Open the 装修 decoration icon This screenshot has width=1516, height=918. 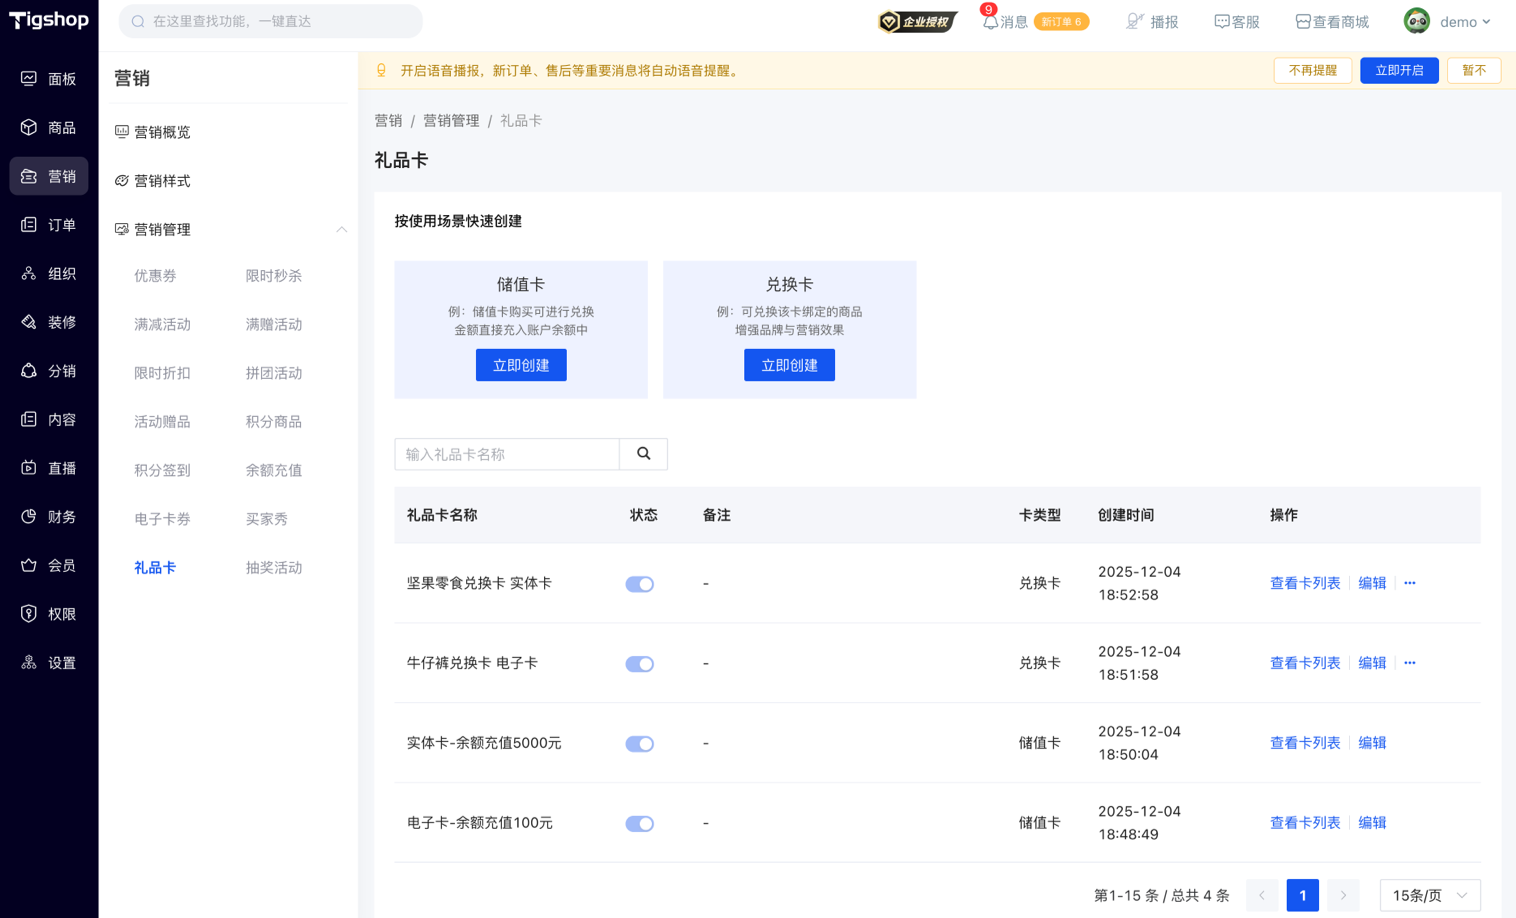tap(29, 322)
